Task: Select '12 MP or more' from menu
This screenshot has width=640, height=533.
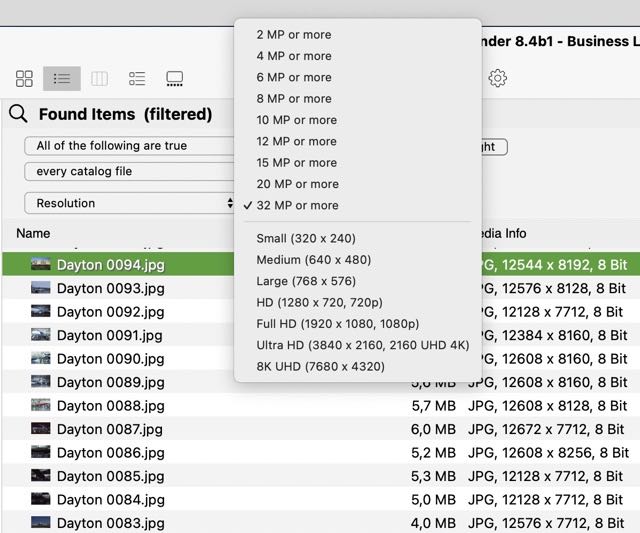Action: pos(296,141)
